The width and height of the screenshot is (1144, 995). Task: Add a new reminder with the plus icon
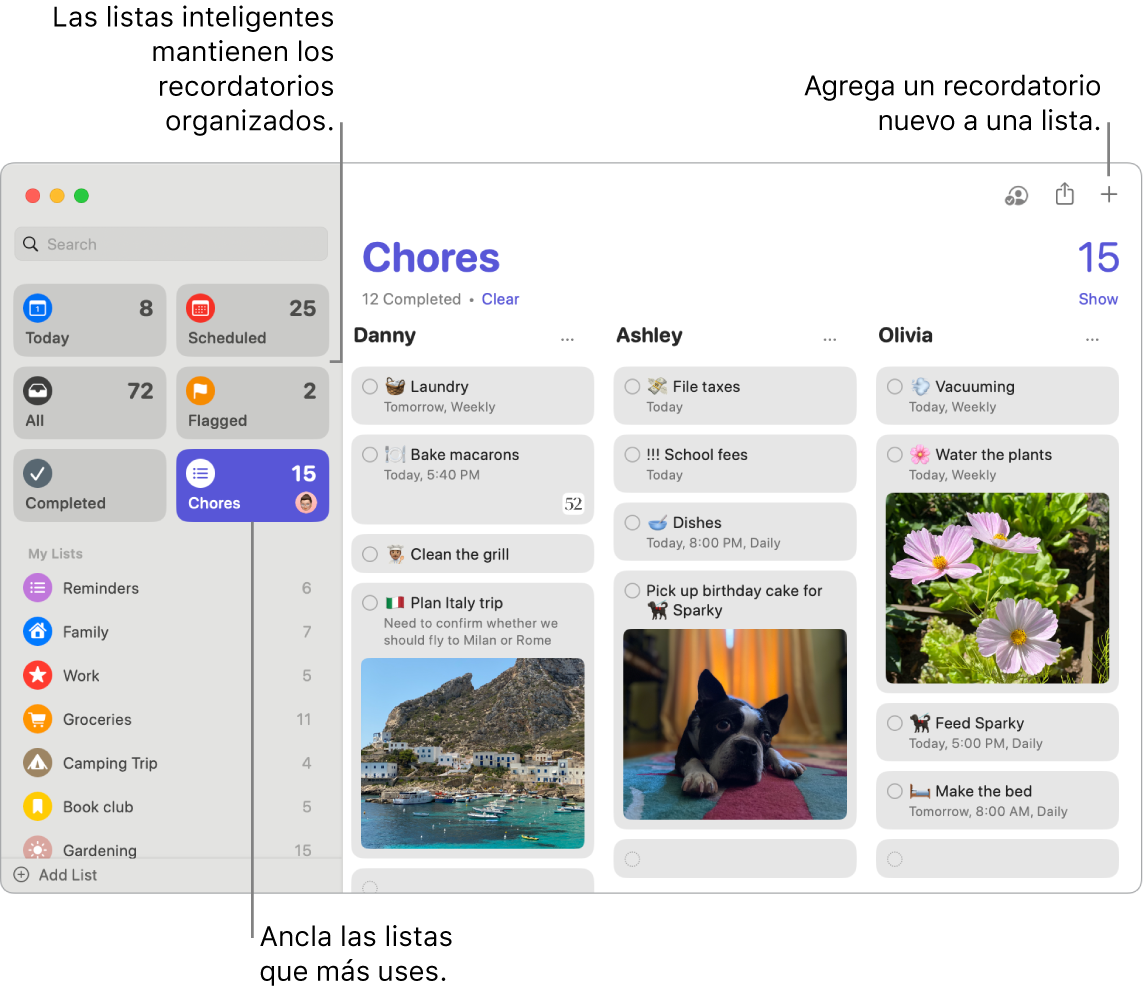click(1109, 195)
